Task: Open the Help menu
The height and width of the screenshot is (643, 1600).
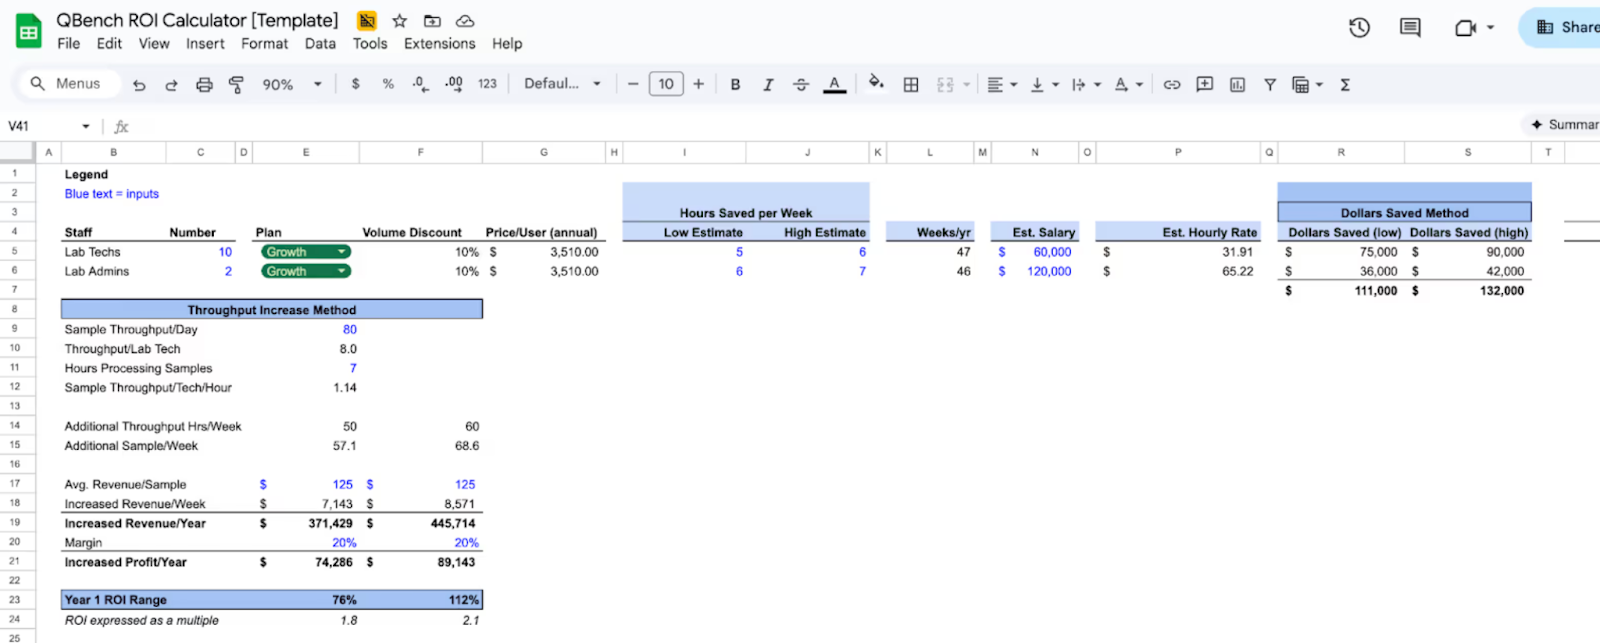Action: click(507, 44)
